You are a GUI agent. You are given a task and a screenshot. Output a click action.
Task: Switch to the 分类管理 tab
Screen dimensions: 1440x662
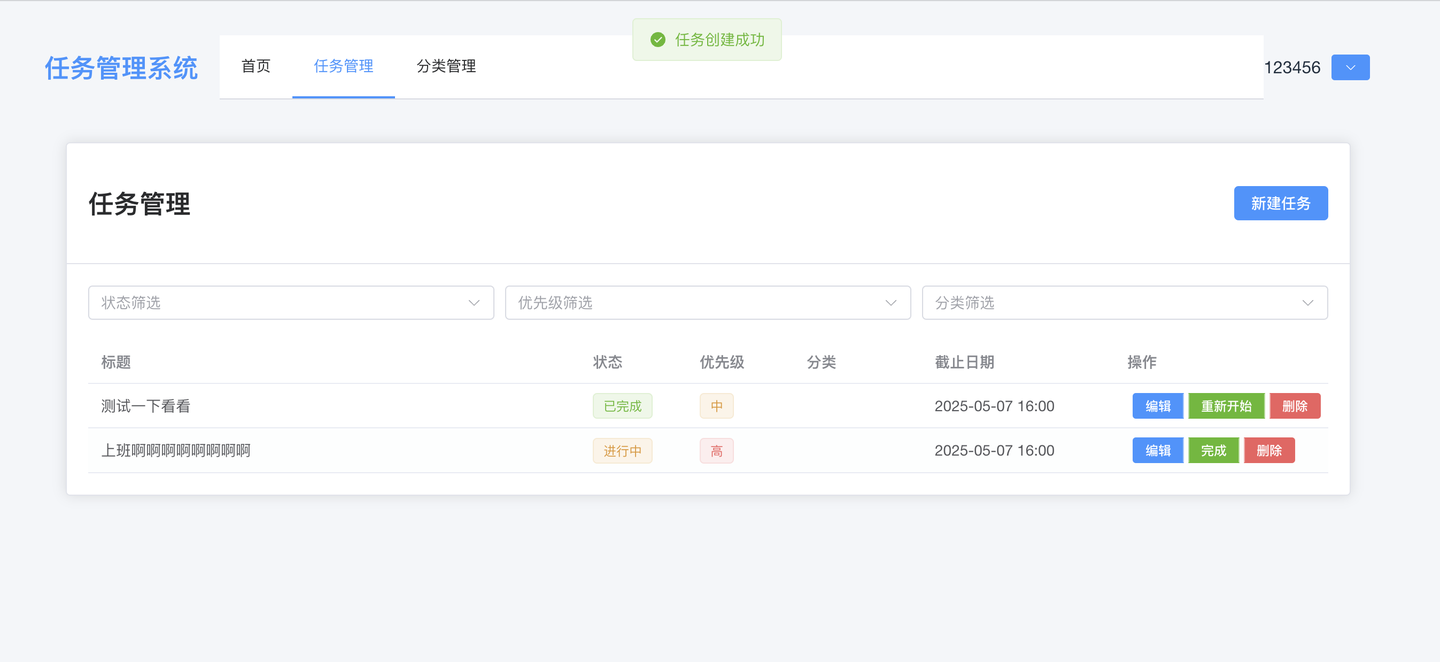446,66
